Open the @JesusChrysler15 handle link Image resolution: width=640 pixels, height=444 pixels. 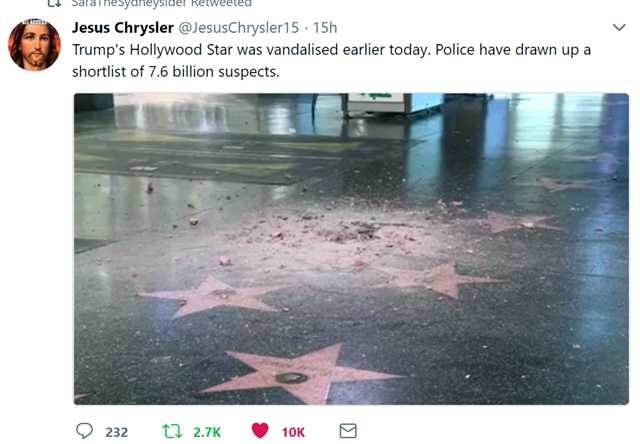pos(239,28)
